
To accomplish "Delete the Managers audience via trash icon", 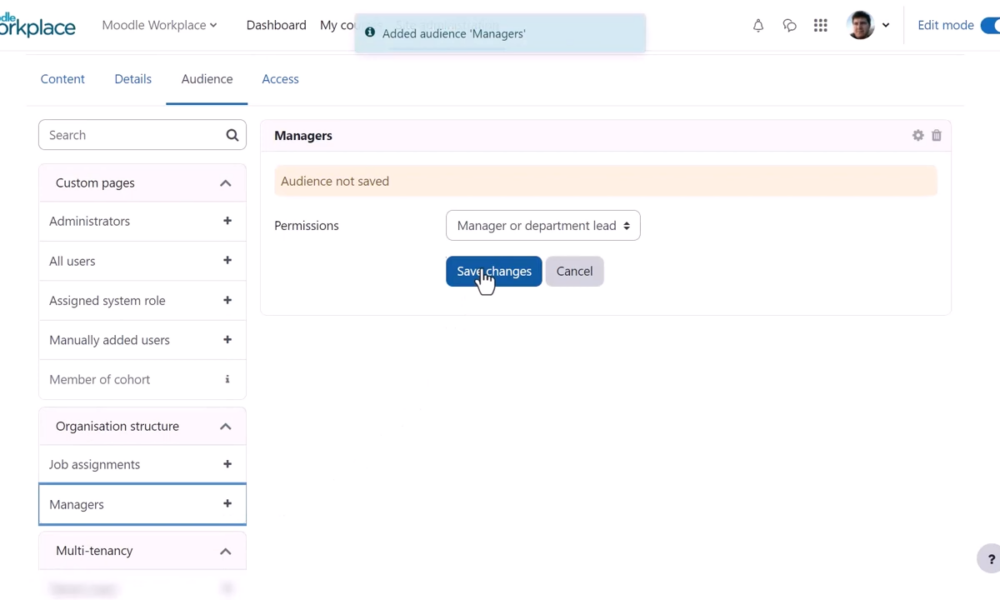I will 936,135.
